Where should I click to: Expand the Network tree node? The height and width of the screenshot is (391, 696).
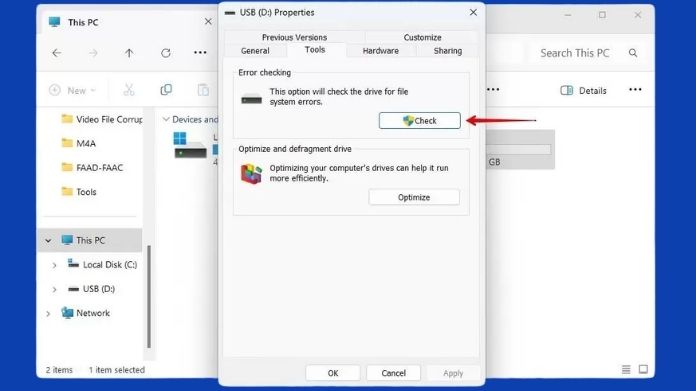tap(48, 314)
